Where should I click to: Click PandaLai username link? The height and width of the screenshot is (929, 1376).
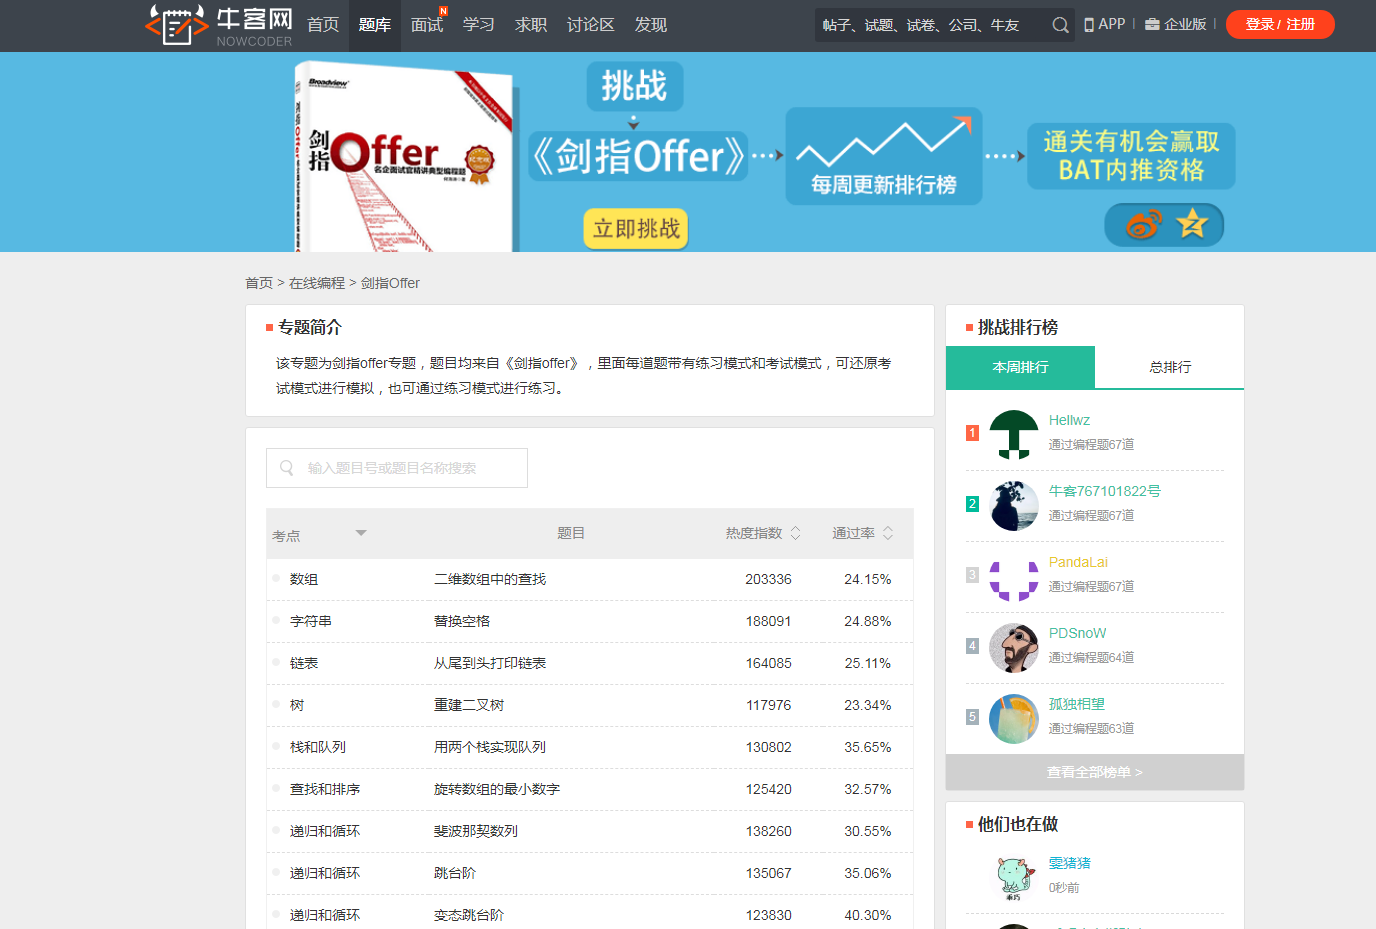click(1078, 562)
